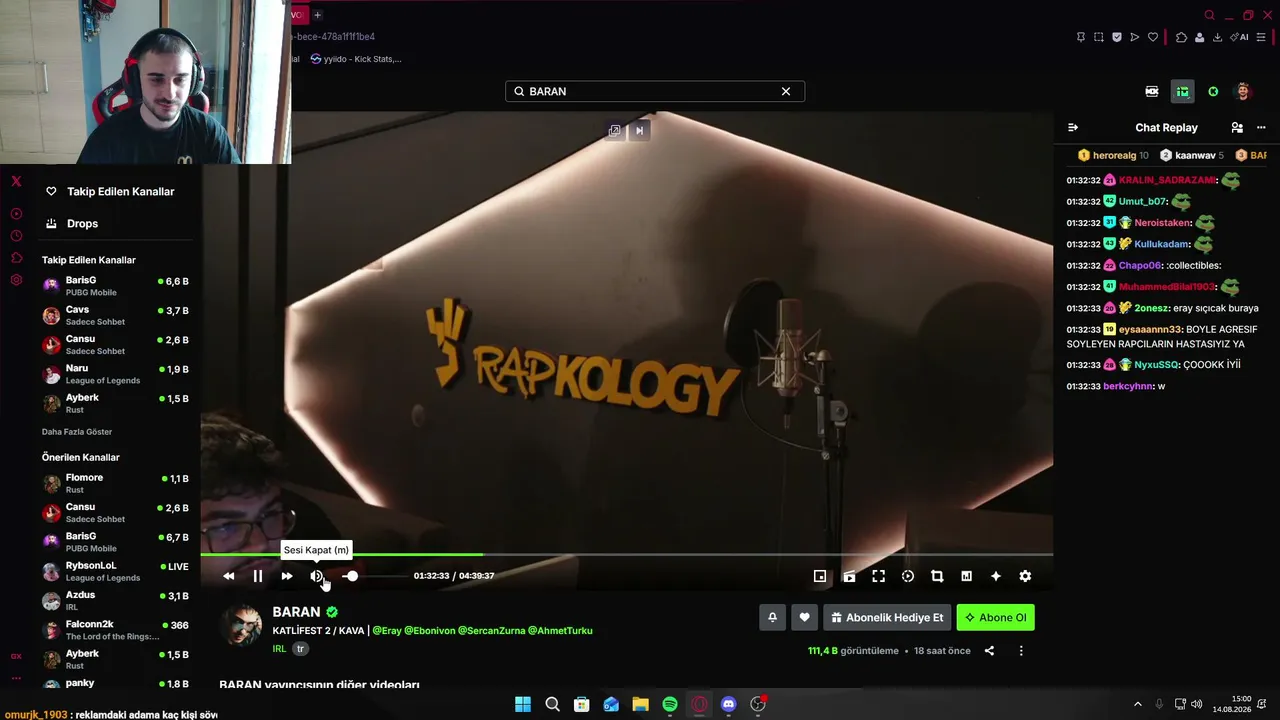1280x720 pixels.
Task: Toggle the follow heart button for BARAN
Action: point(804,618)
